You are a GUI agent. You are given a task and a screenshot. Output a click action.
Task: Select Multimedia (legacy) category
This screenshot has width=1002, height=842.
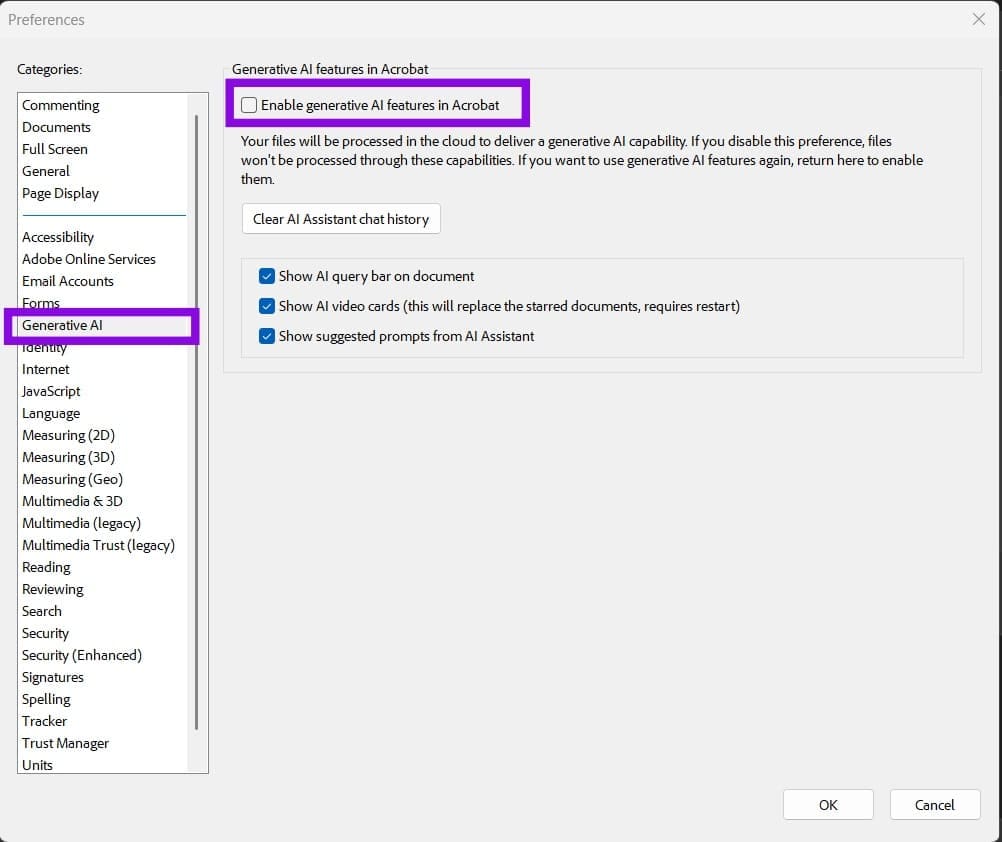click(81, 524)
